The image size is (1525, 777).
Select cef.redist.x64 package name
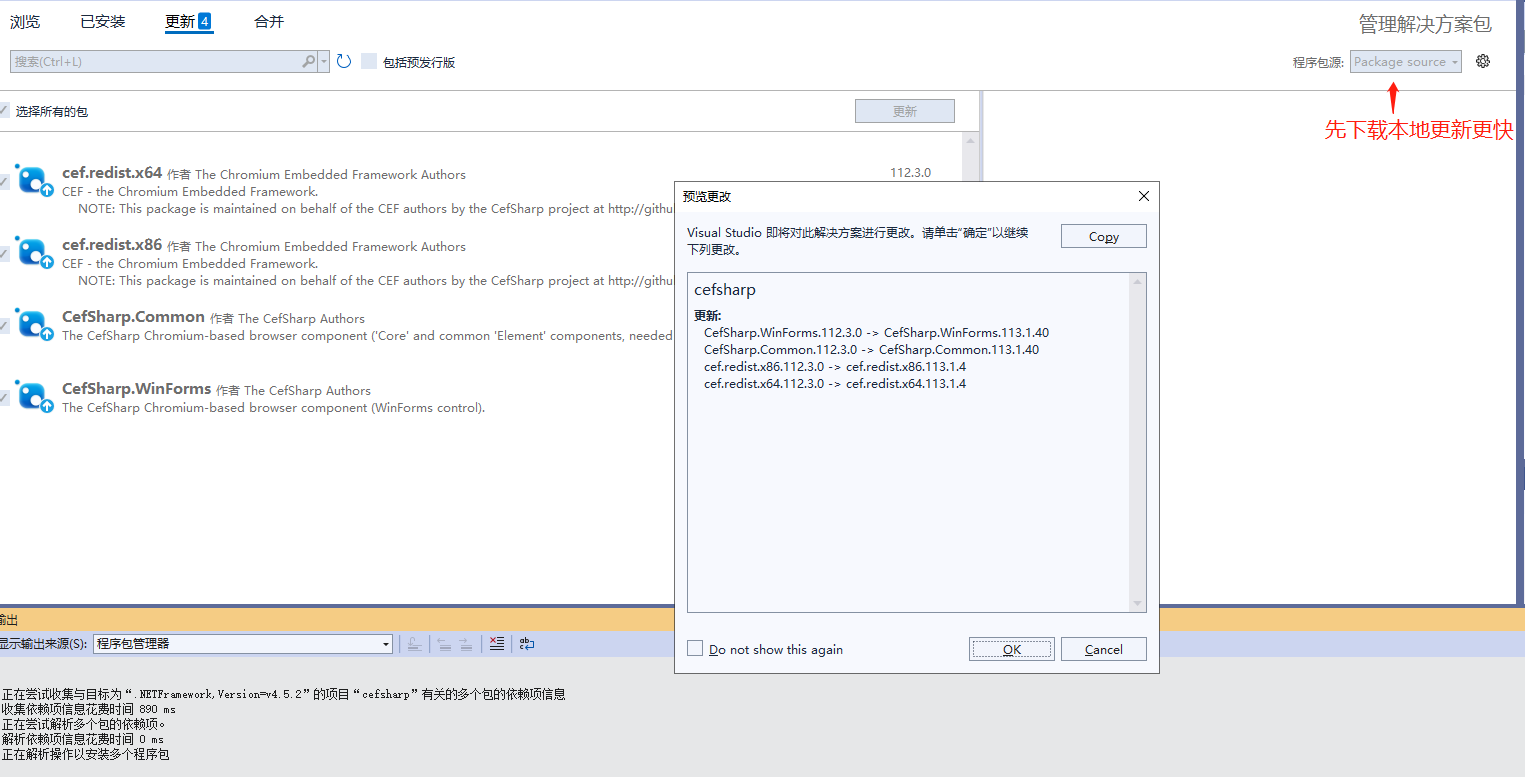tap(112, 173)
